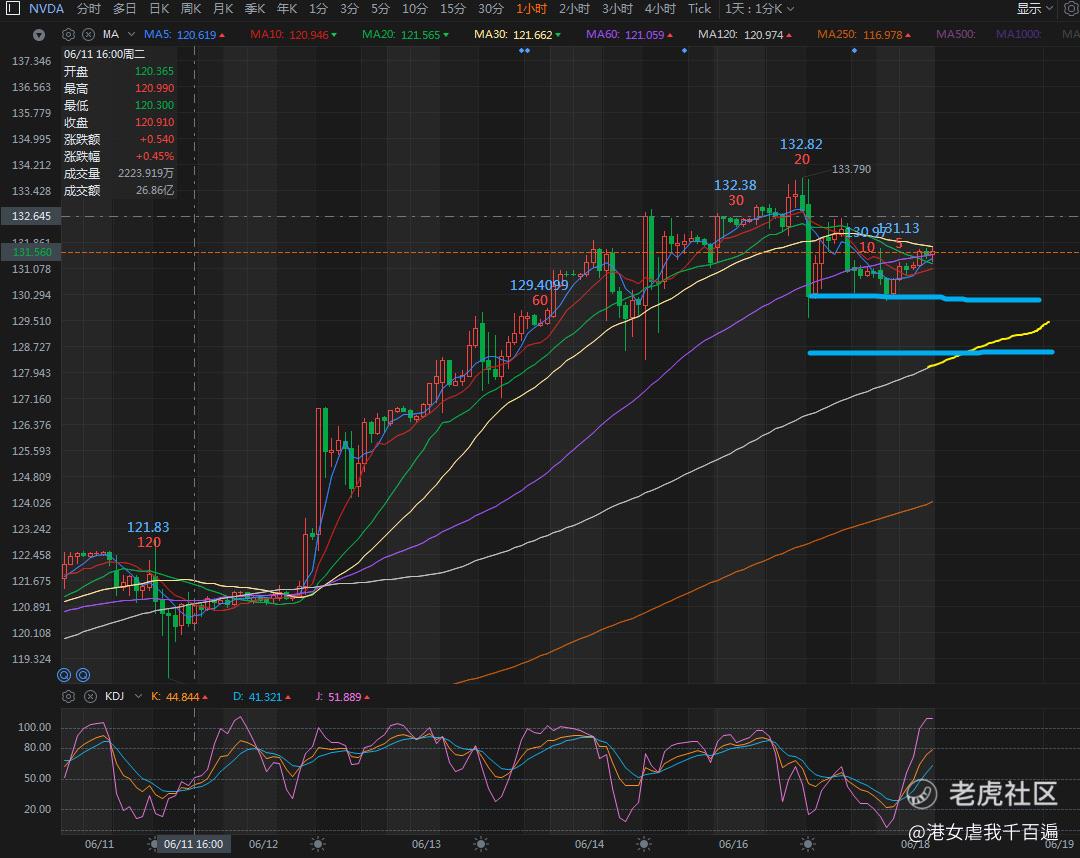The width and height of the screenshot is (1080, 858).
Task: Select the 4小时 timeframe tab
Action: click(x=660, y=9)
